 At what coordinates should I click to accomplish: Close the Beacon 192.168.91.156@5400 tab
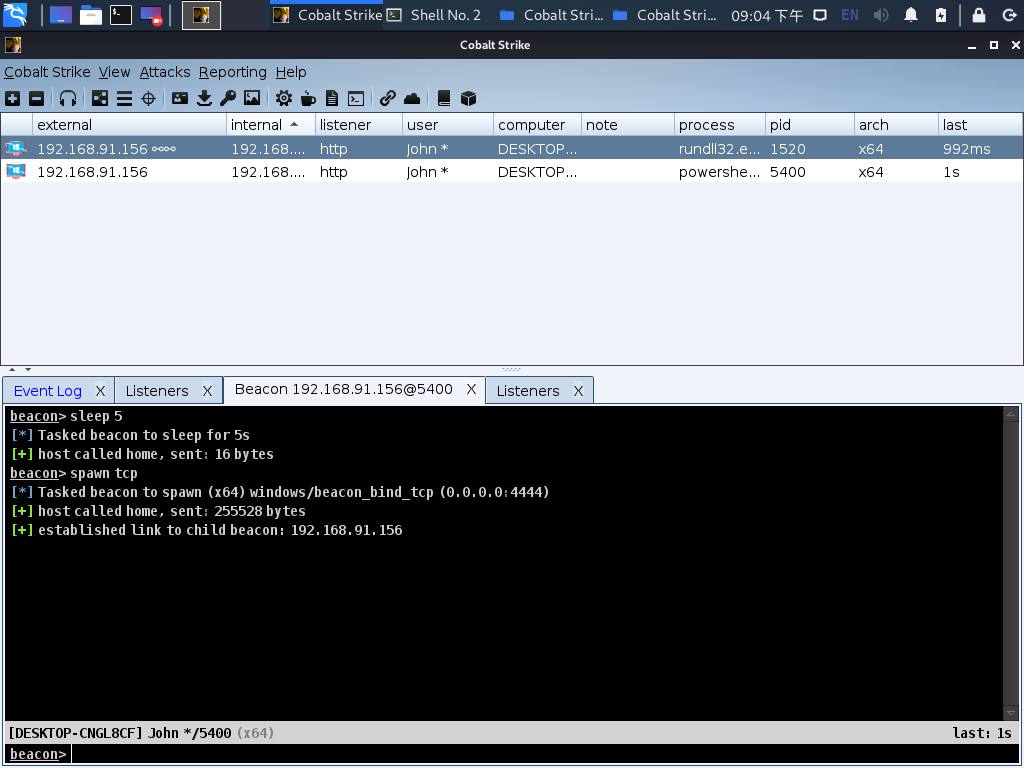click(471, 390)
